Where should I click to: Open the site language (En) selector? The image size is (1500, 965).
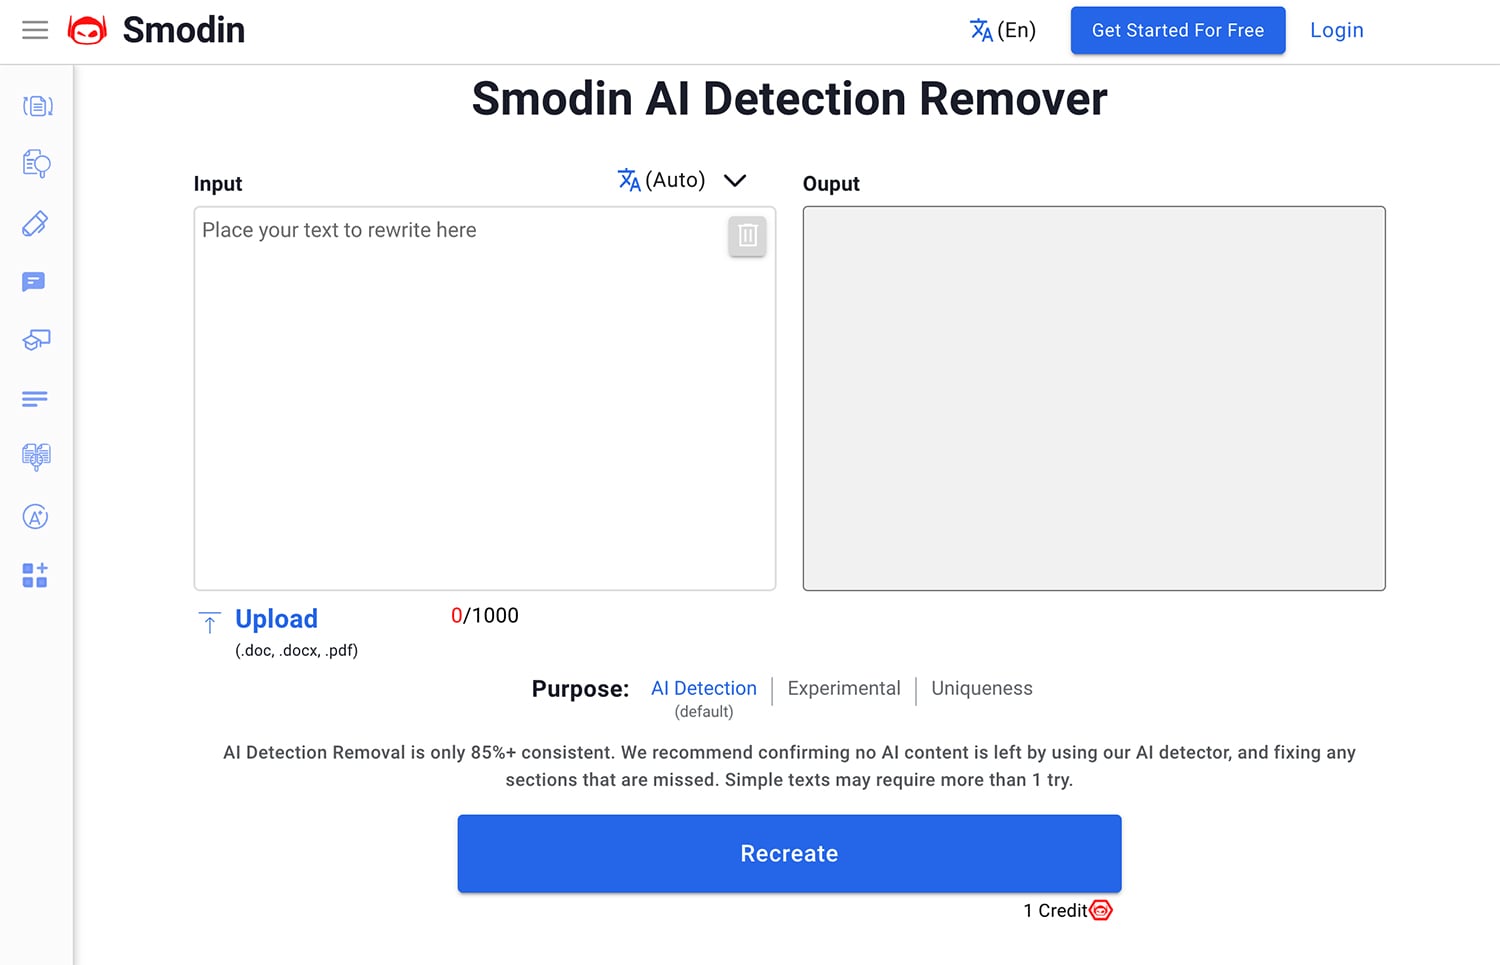click(x=1003, y=30)
